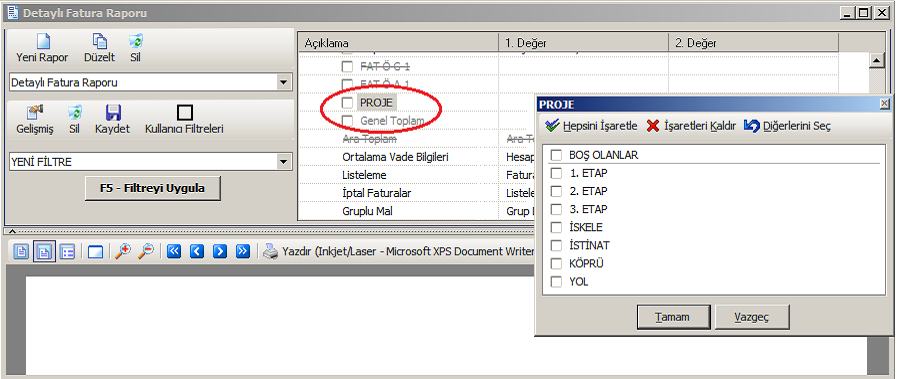Check the PROJE checkbox in list
The height and width of the screenshot is (379, 899).
pos(347,103)
